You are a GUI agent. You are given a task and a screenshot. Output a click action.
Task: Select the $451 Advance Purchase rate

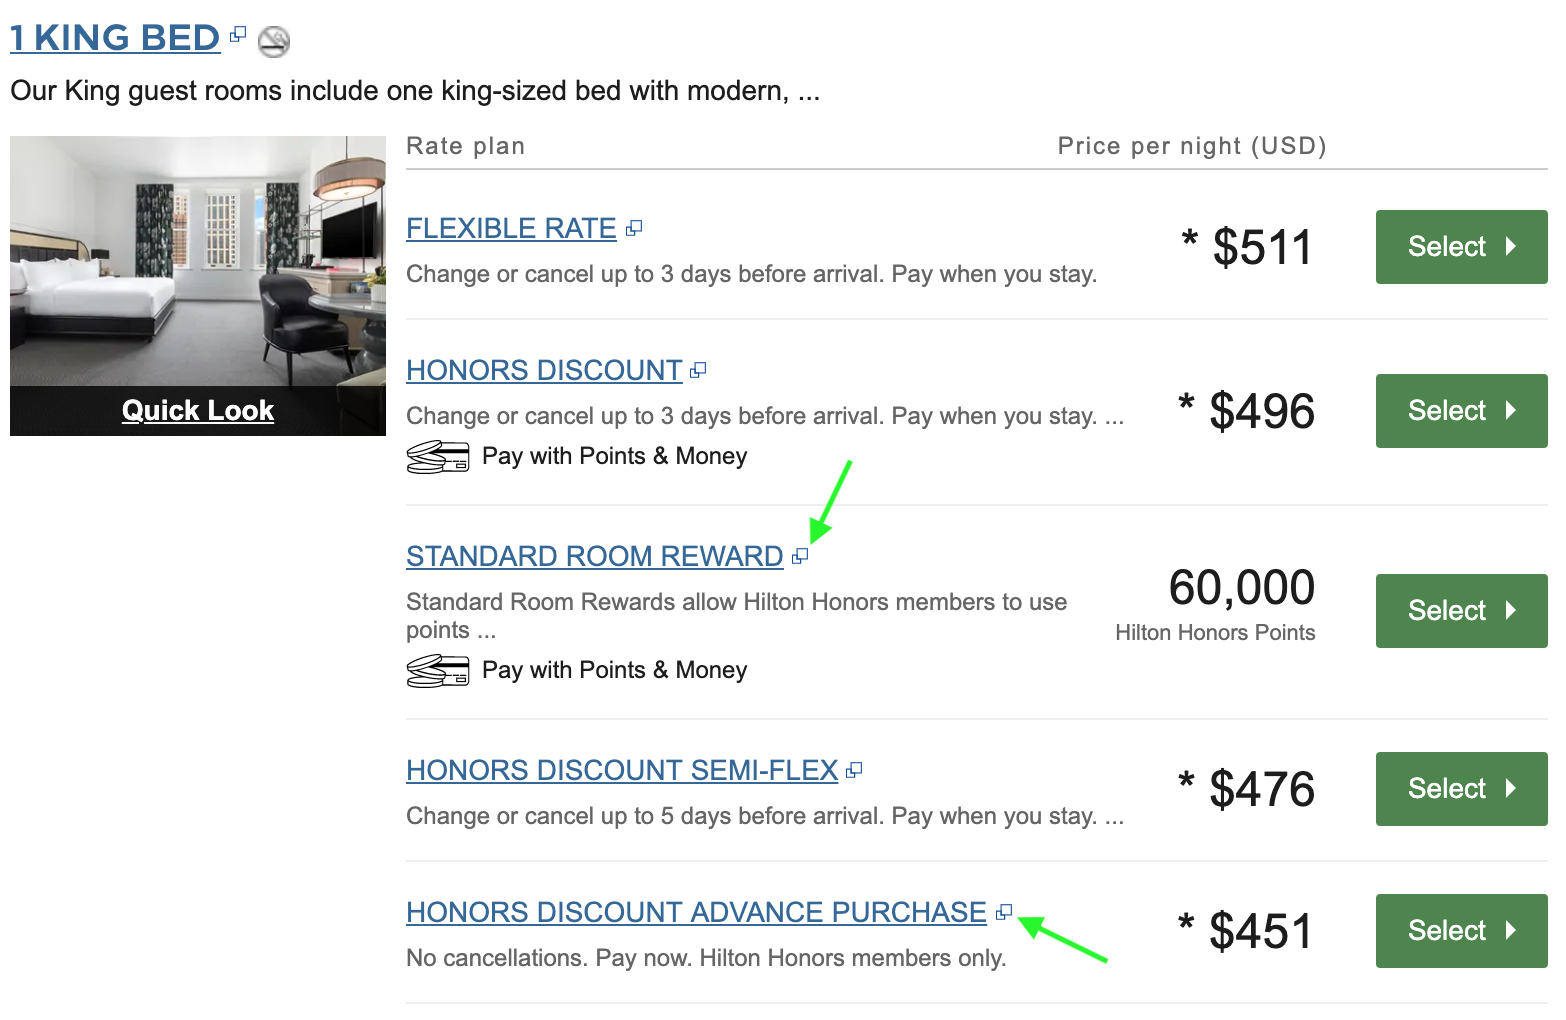pyautogui.click(x=1461, y=931)
